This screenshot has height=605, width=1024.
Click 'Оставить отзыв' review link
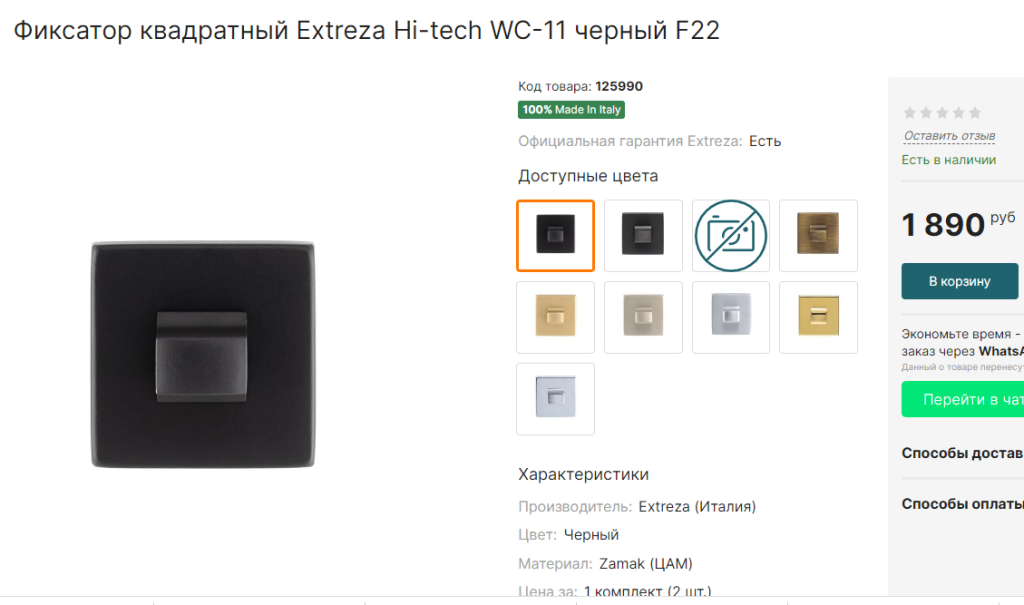[949, 136]
